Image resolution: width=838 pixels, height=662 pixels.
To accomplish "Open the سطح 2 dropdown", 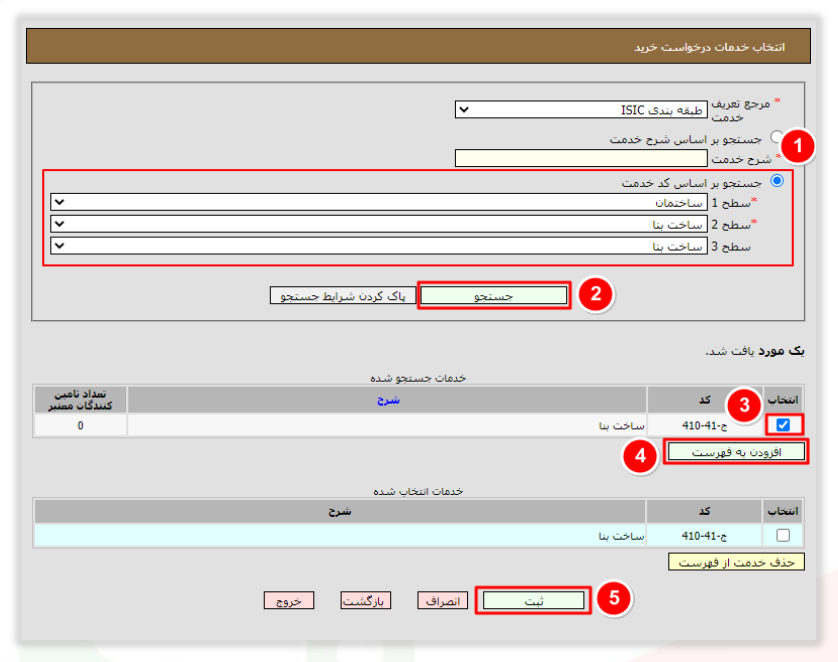I will (x=379, y=224).
